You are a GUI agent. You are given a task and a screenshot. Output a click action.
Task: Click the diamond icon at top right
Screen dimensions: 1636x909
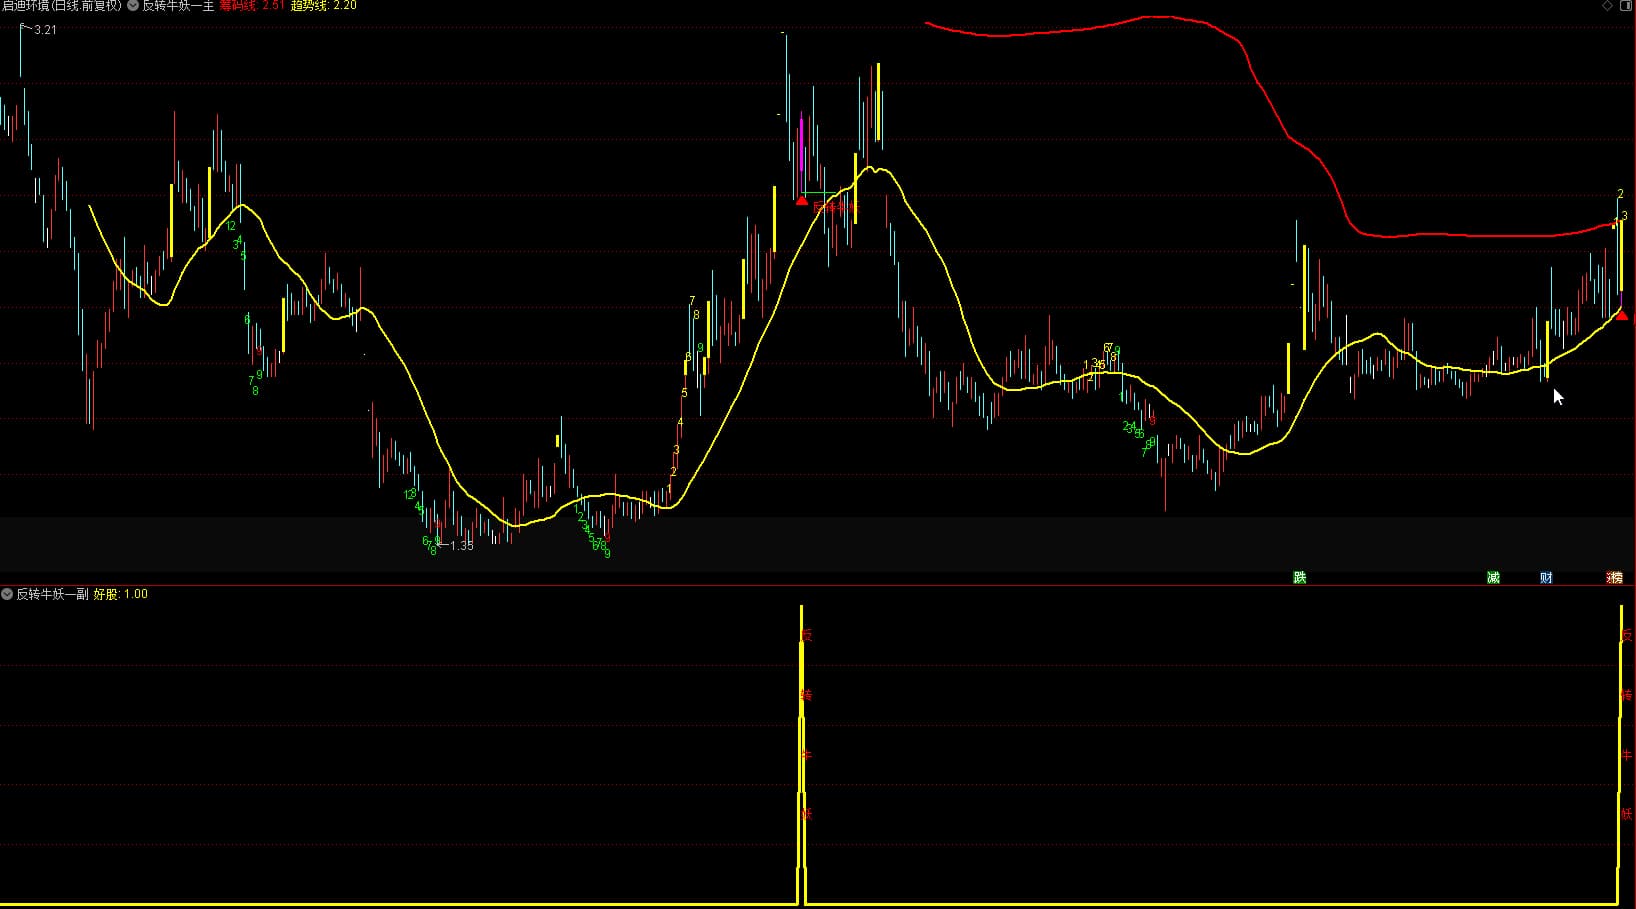tap(1608, 6)
